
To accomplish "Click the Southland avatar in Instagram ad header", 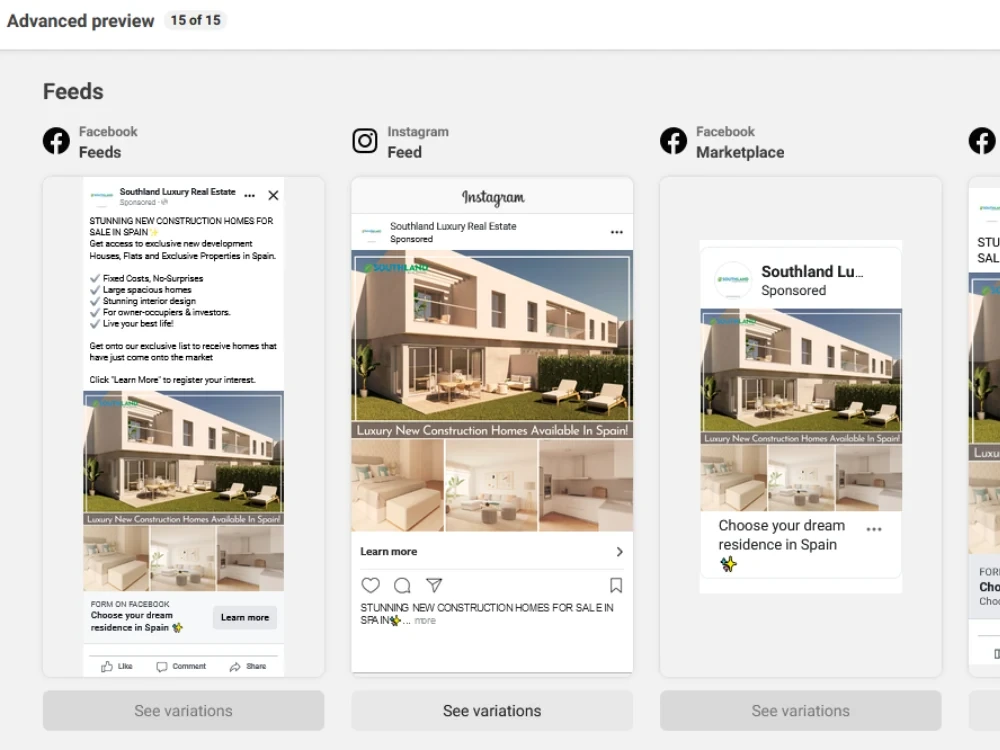I will coord(372,232).
